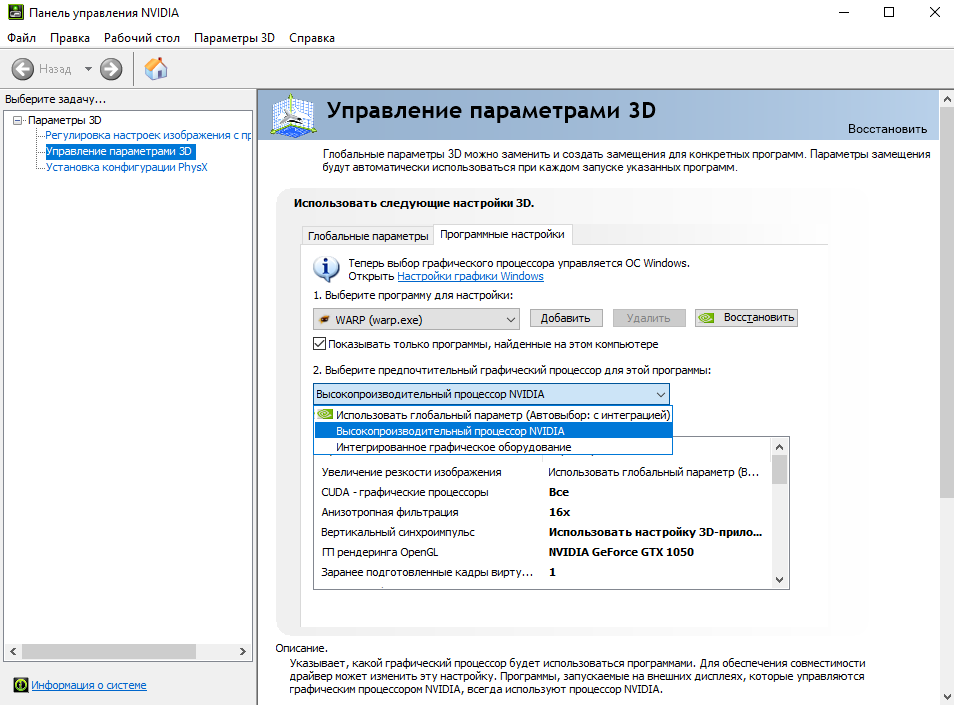Choose Высокопроизводительный процессор NVIDIA list option
Image resolution: width=954 pixels, height=705 pixels.
pos(493,431)
